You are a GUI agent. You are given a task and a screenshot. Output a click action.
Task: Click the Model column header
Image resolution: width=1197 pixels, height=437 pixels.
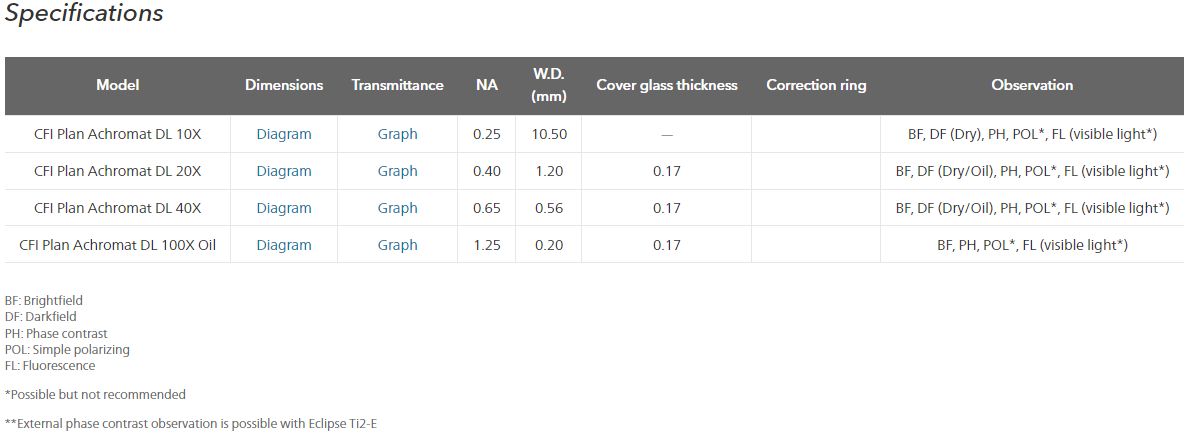pyautogui.click(x=117, y=85)
